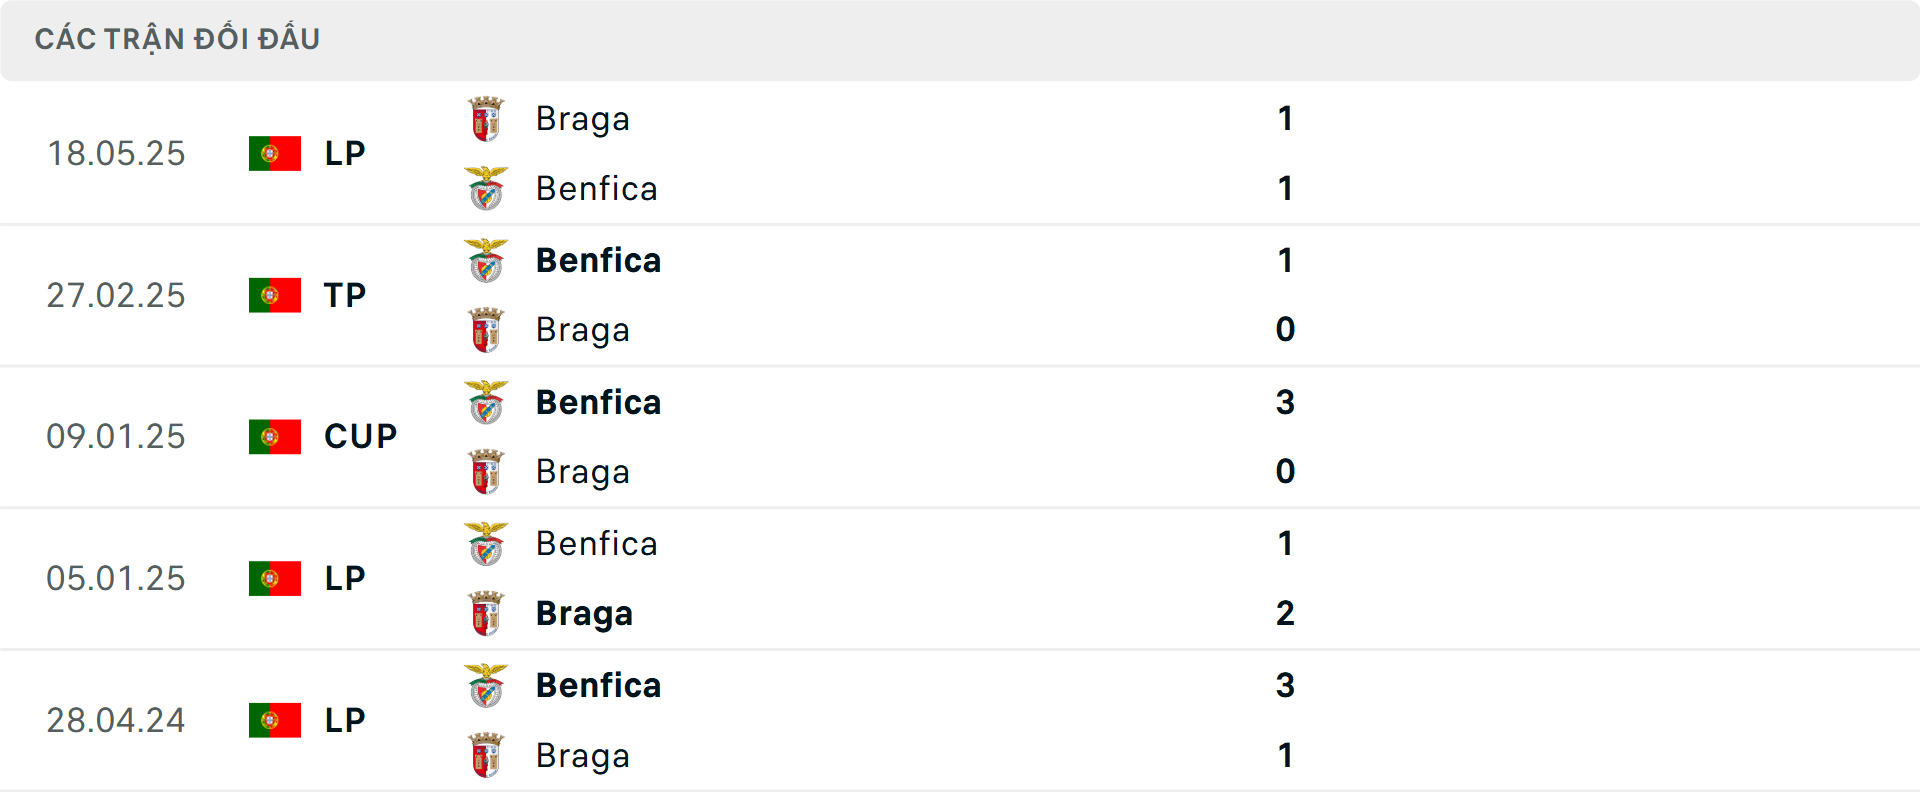Viewport: 1920px width, 792px height.
Task: Open the Benfica crest in the 27.02.25 match
Action: click(486, 259)
